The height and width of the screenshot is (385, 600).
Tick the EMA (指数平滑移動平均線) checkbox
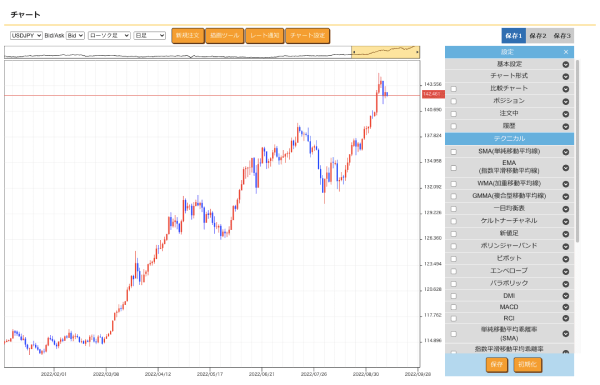click(x=453, y=168)
